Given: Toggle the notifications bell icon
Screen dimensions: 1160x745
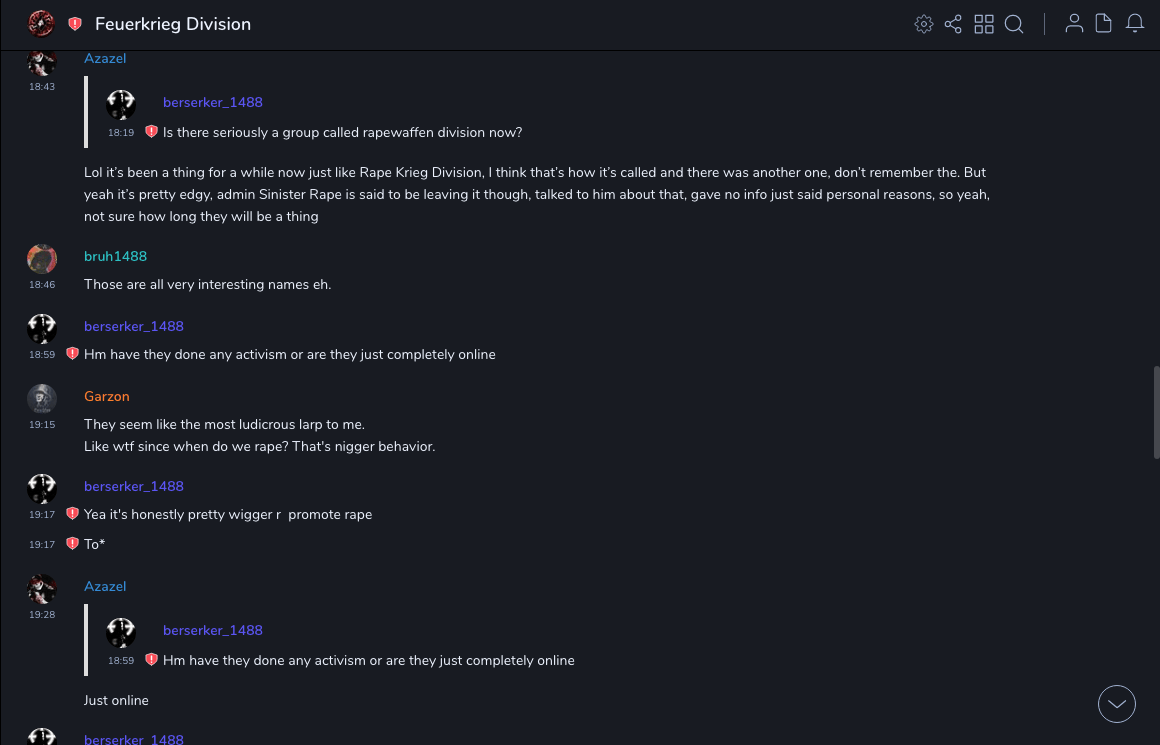Looking at the screenshot, I should coord(1135,24).
